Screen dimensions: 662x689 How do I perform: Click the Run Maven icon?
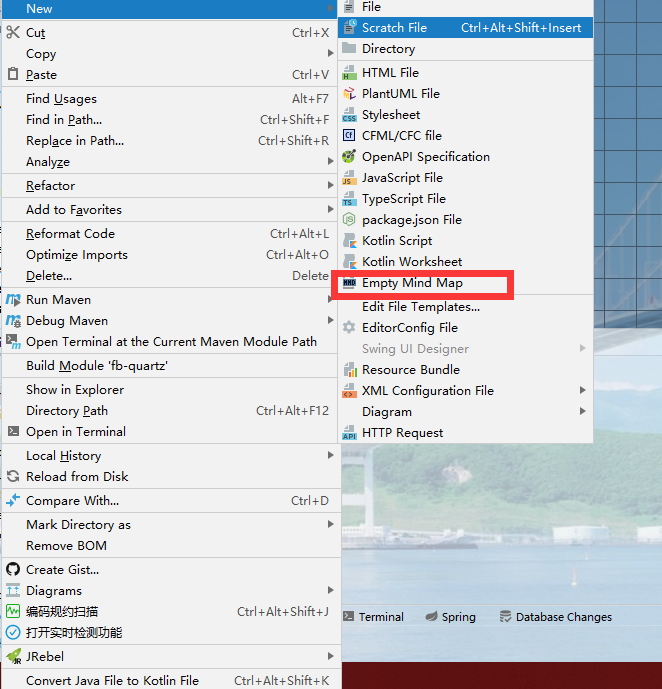pos(13,300)
